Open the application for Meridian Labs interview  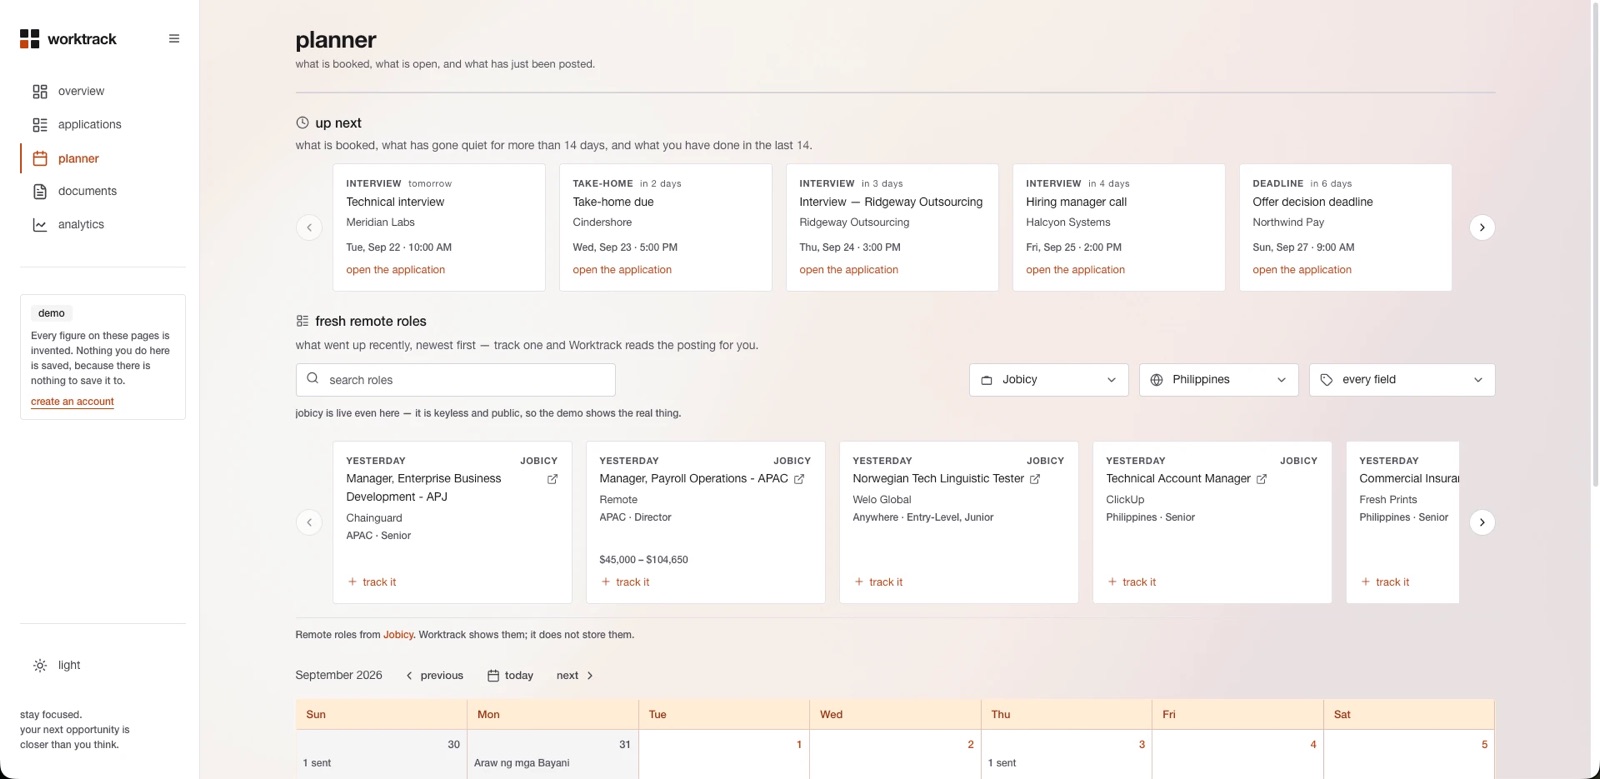click(396, 270)
